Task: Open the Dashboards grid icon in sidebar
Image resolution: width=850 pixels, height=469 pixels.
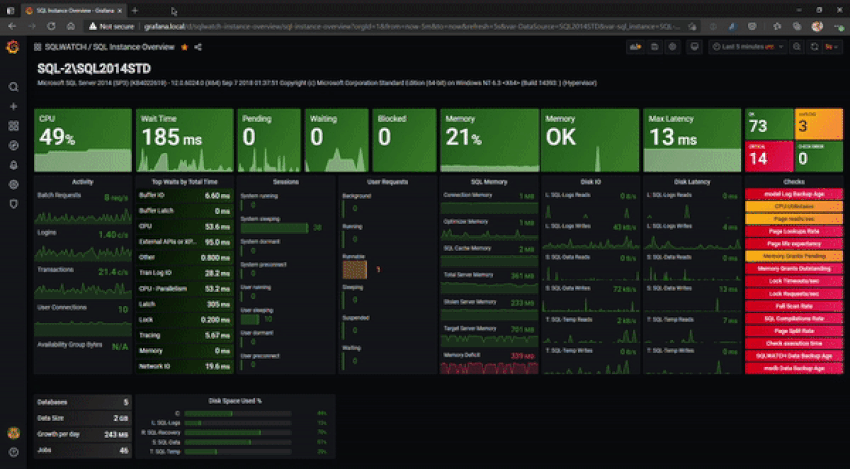Action: coord(13,126)
